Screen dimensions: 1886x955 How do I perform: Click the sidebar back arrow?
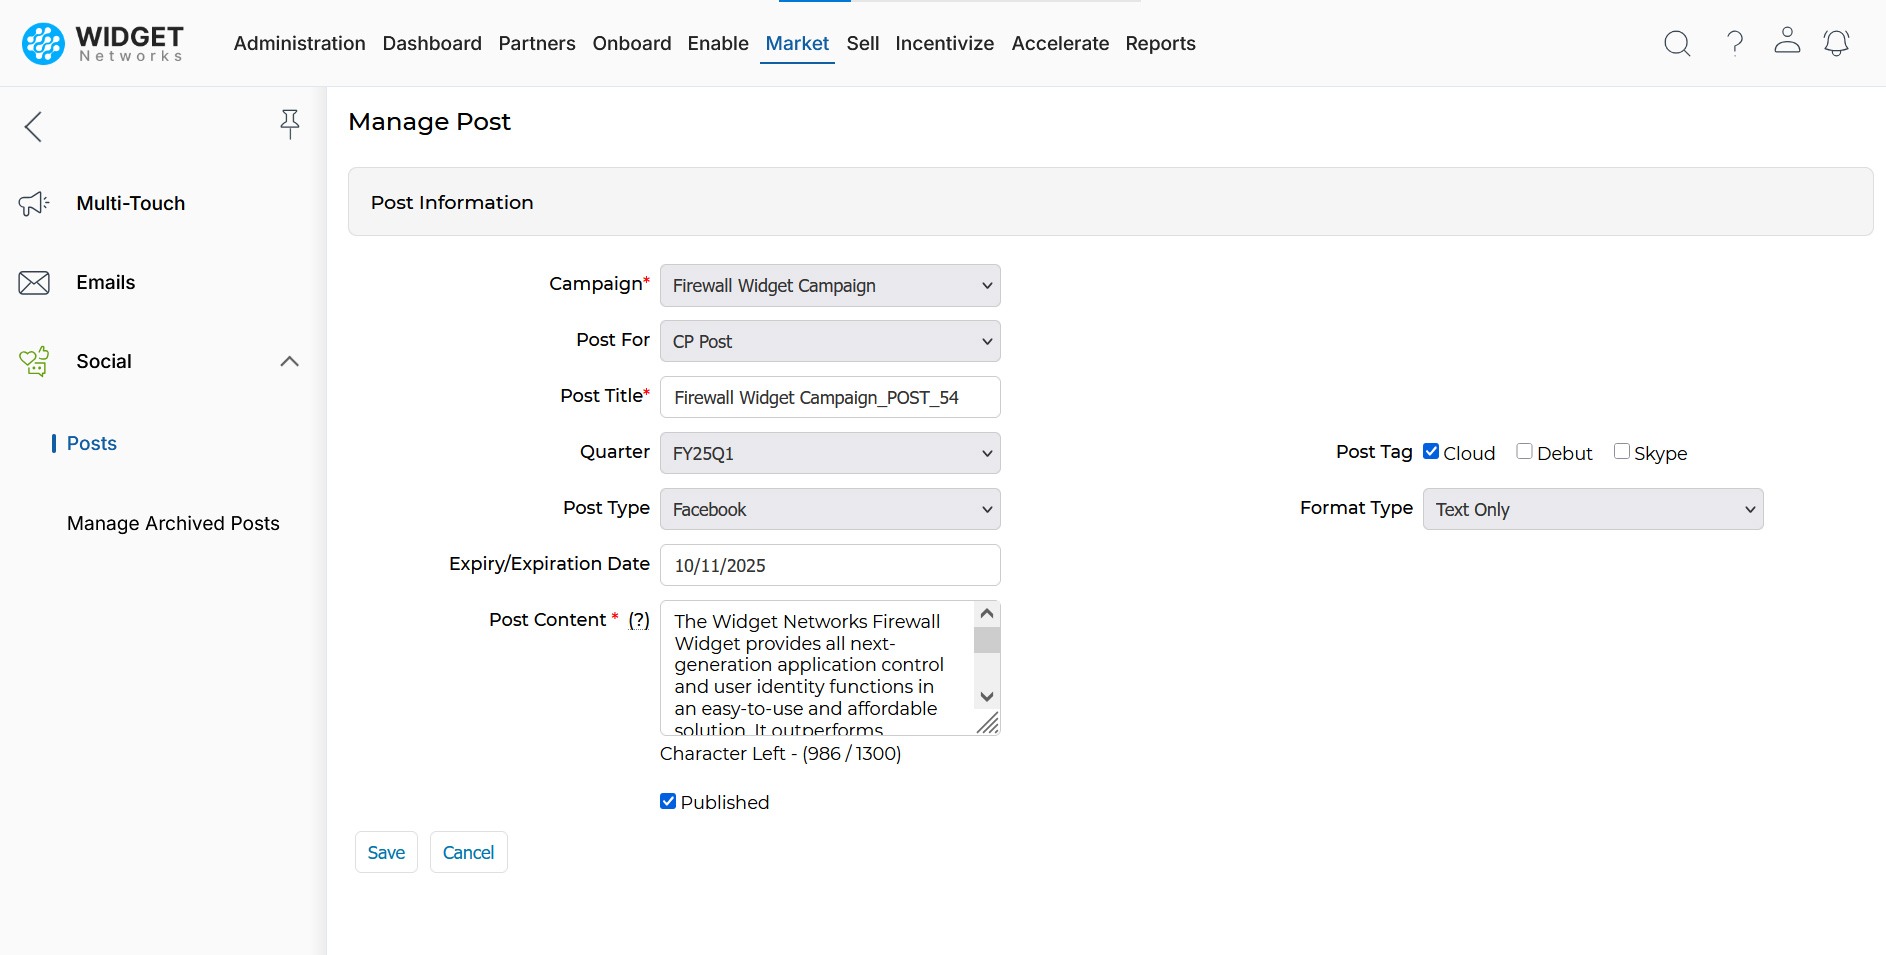pos(33,126)
